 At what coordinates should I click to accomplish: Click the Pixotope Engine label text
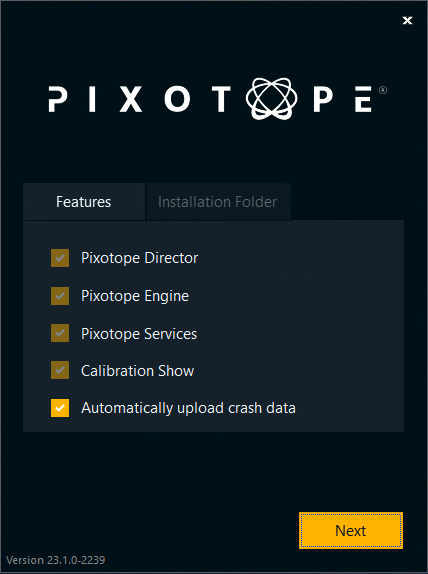(x=135, y=296)
